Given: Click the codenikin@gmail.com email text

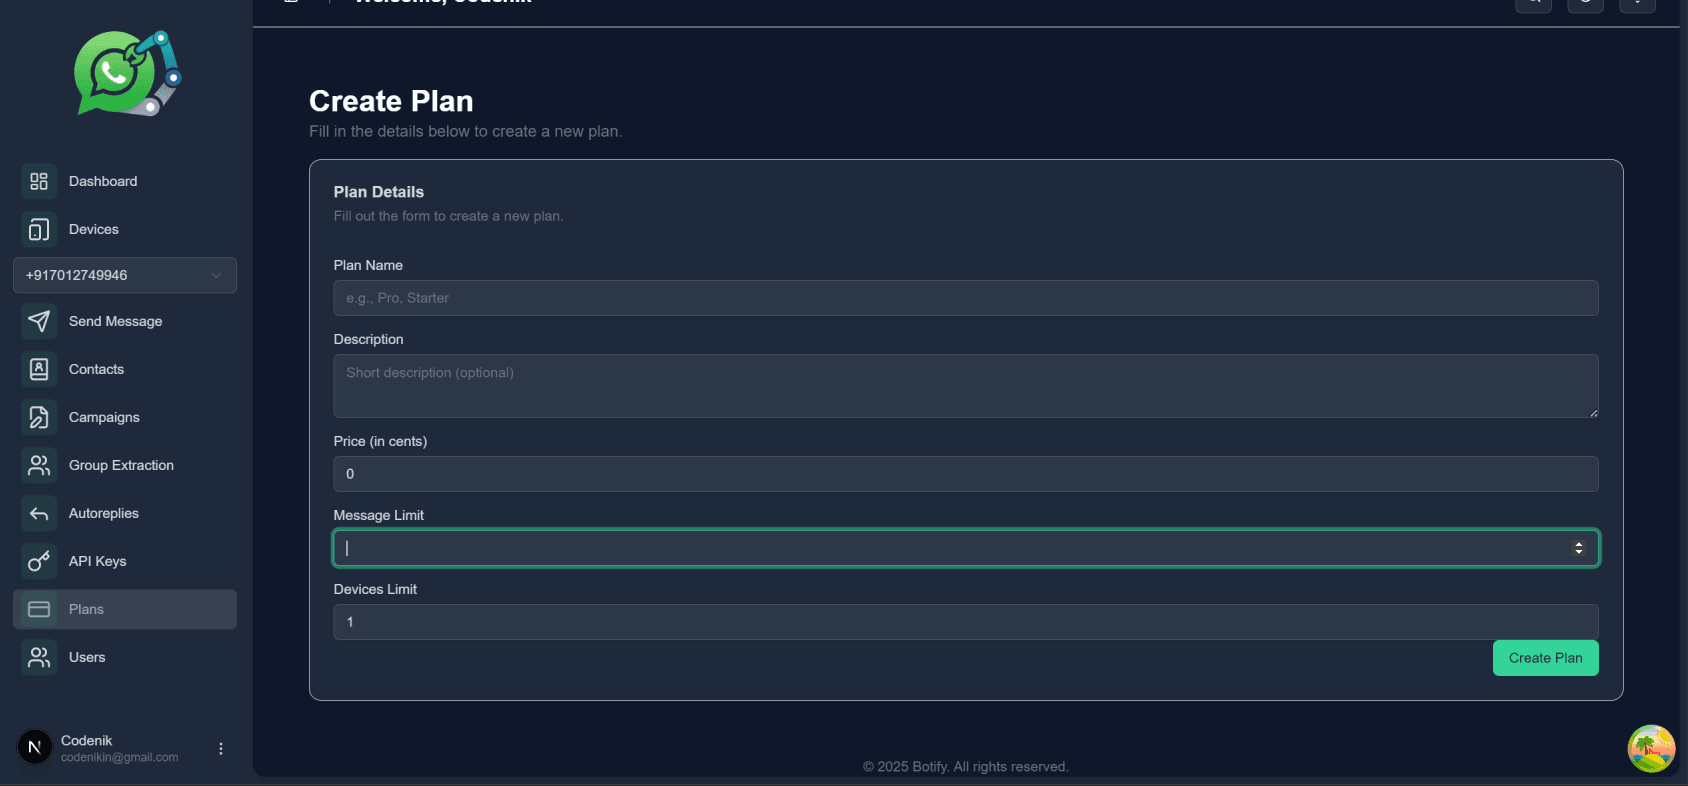Looking at the screenshot, I should pos(120,757).
